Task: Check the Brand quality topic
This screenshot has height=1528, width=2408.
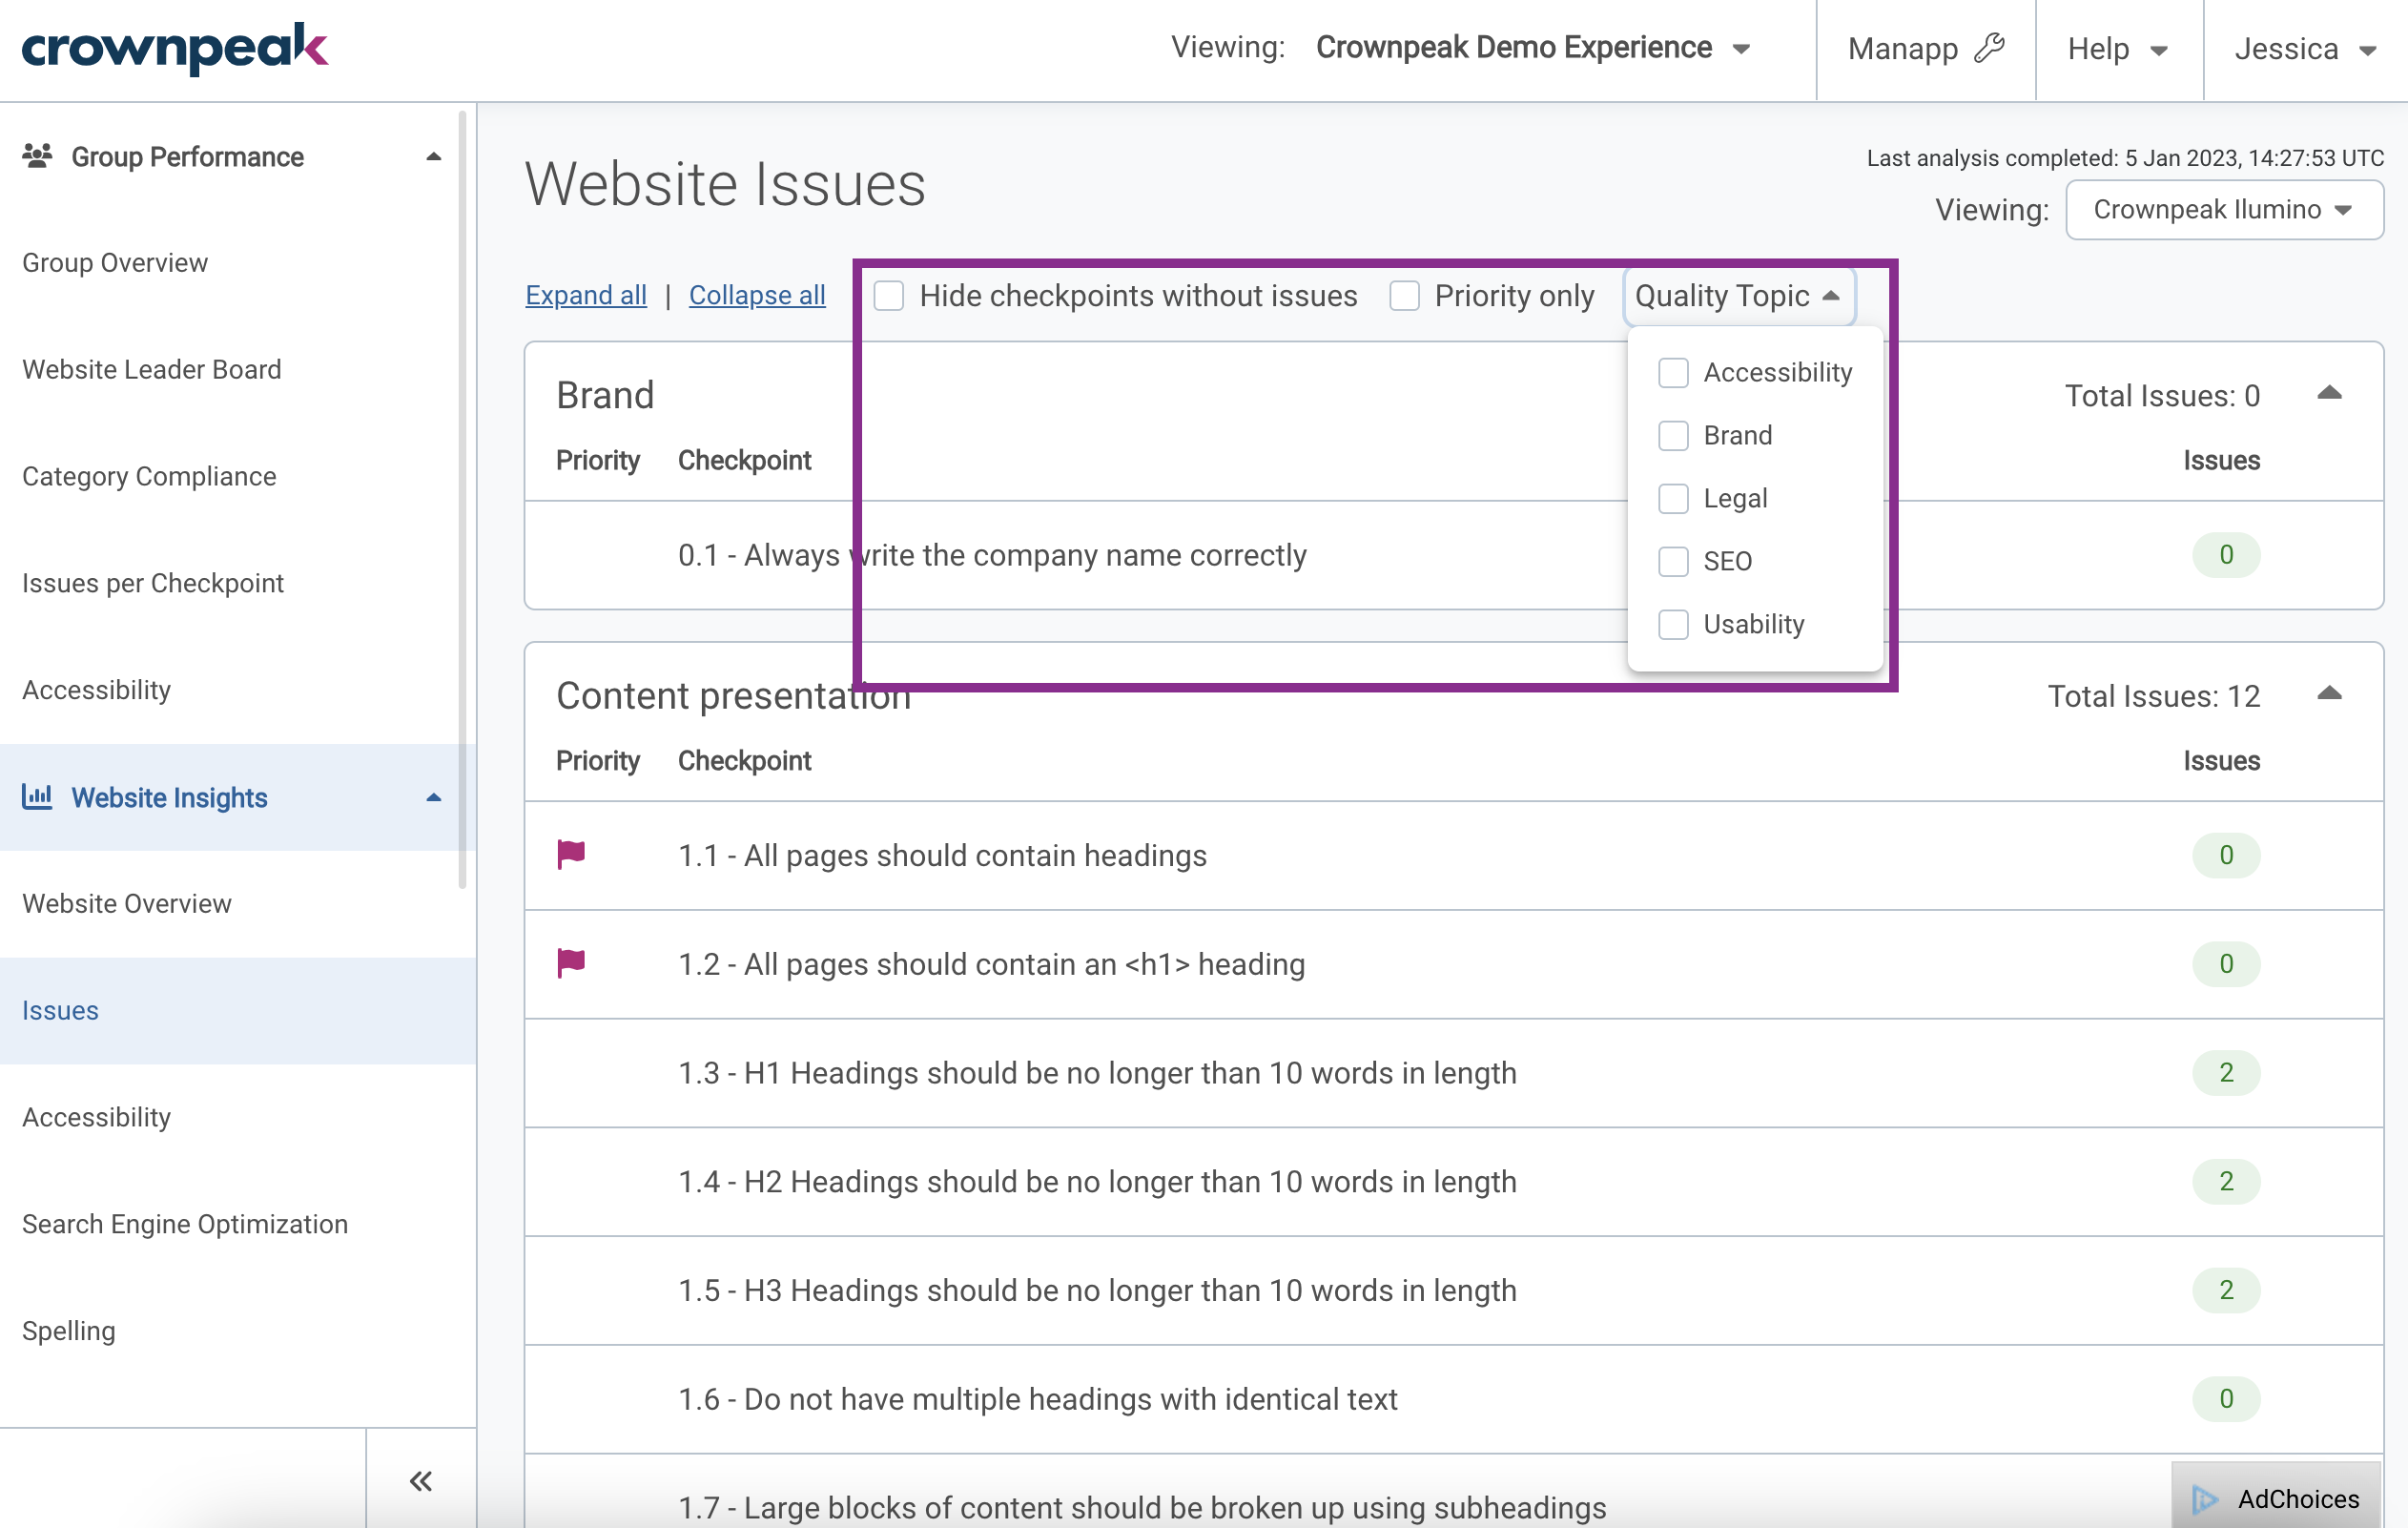Action: pos(1673,436)
